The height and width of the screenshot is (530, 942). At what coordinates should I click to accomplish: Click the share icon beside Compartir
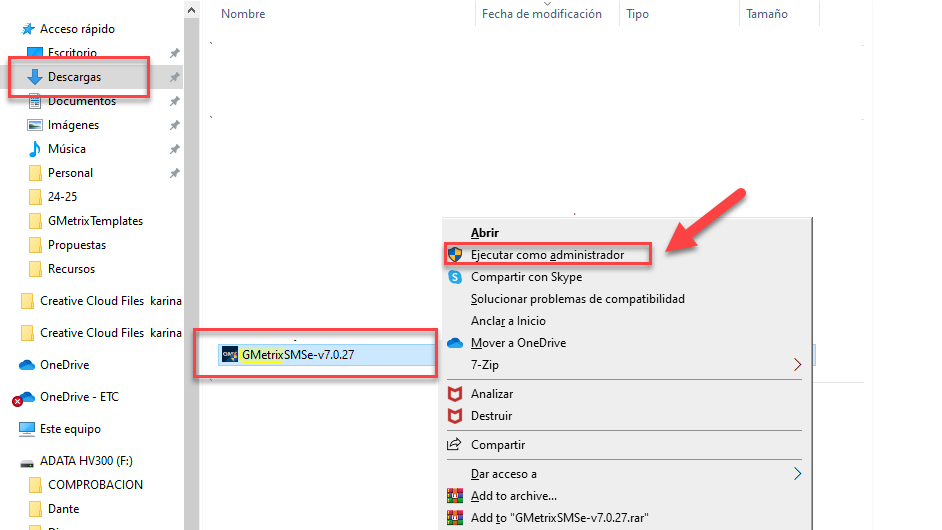(455, 445)
